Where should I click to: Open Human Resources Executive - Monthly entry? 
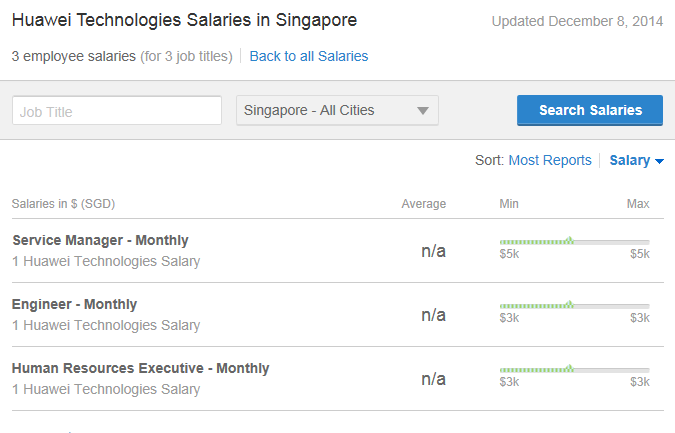coord(140,368)
